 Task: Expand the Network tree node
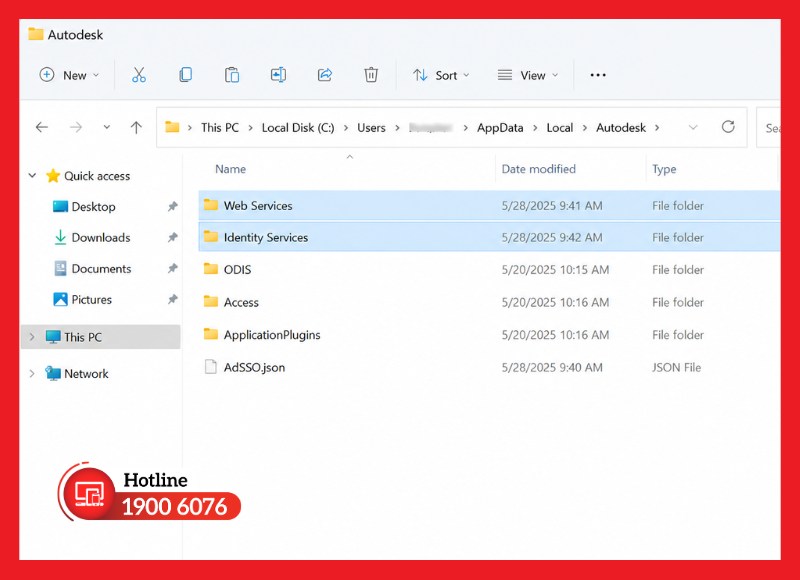32,373
